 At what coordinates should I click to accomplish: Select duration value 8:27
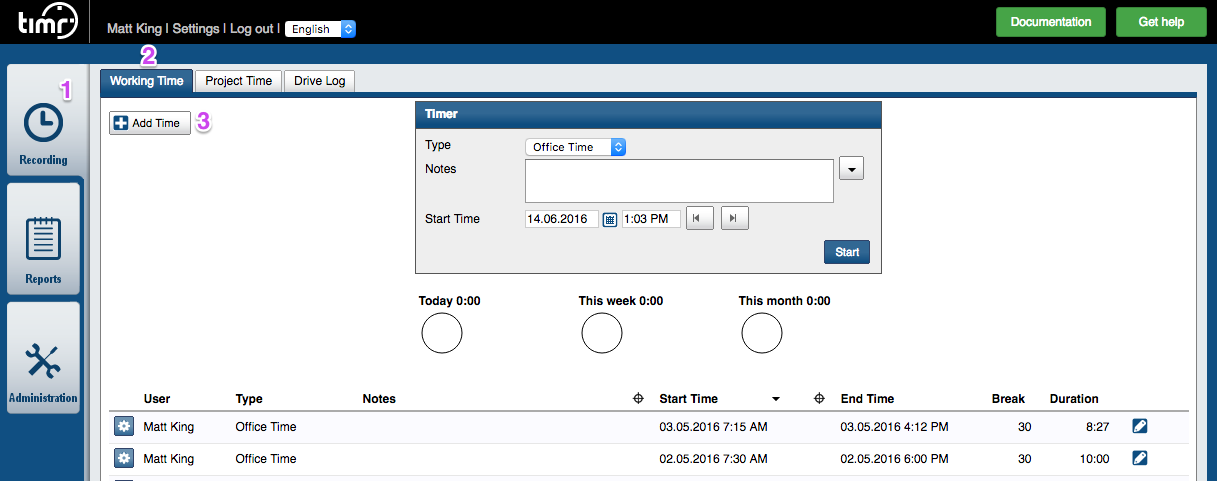pos(1096,427)
